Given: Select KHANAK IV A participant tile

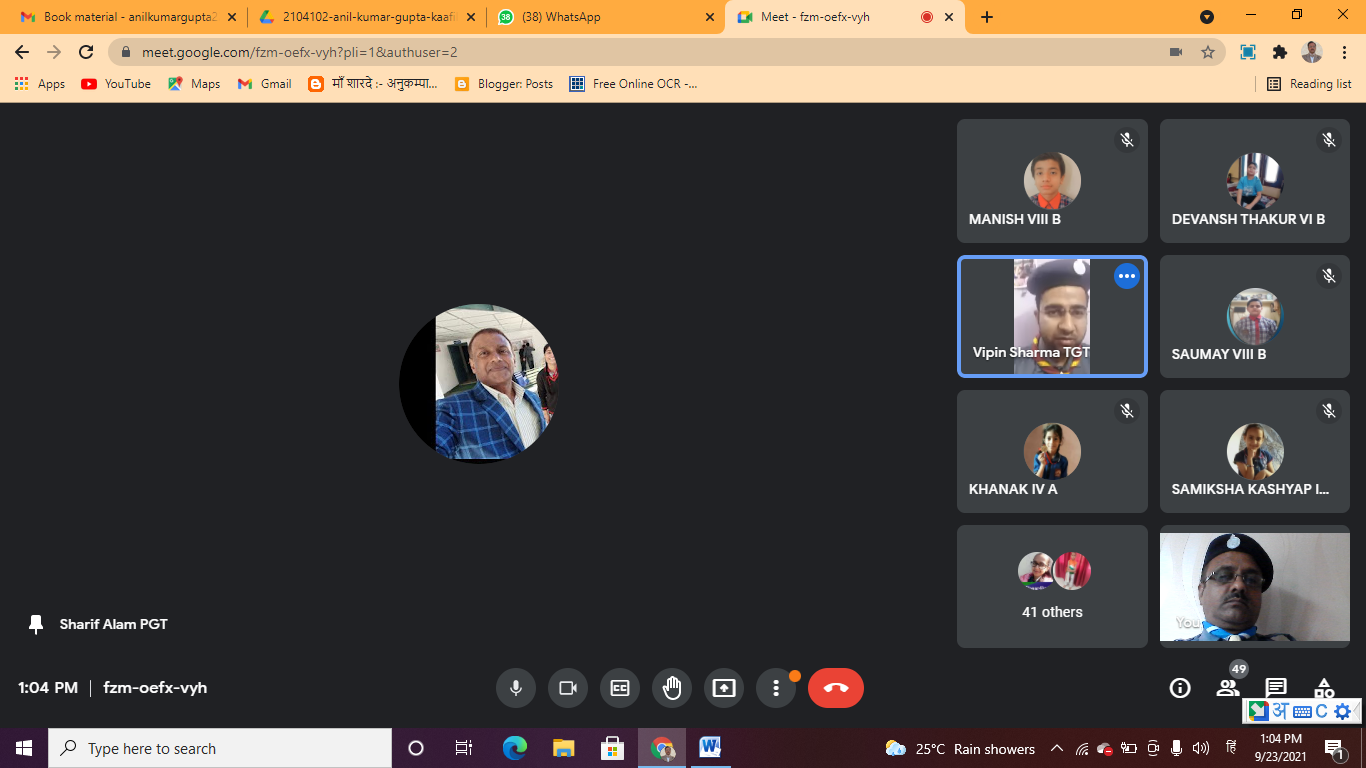Looking at the screenshot, I should click(1052, 451).
